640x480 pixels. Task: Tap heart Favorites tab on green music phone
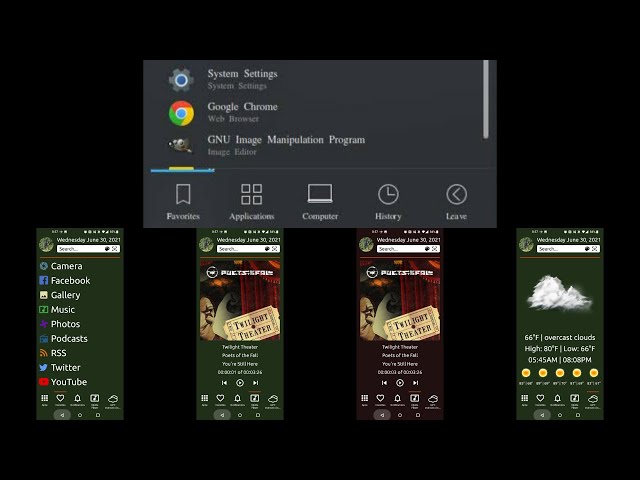pos(220,400)
